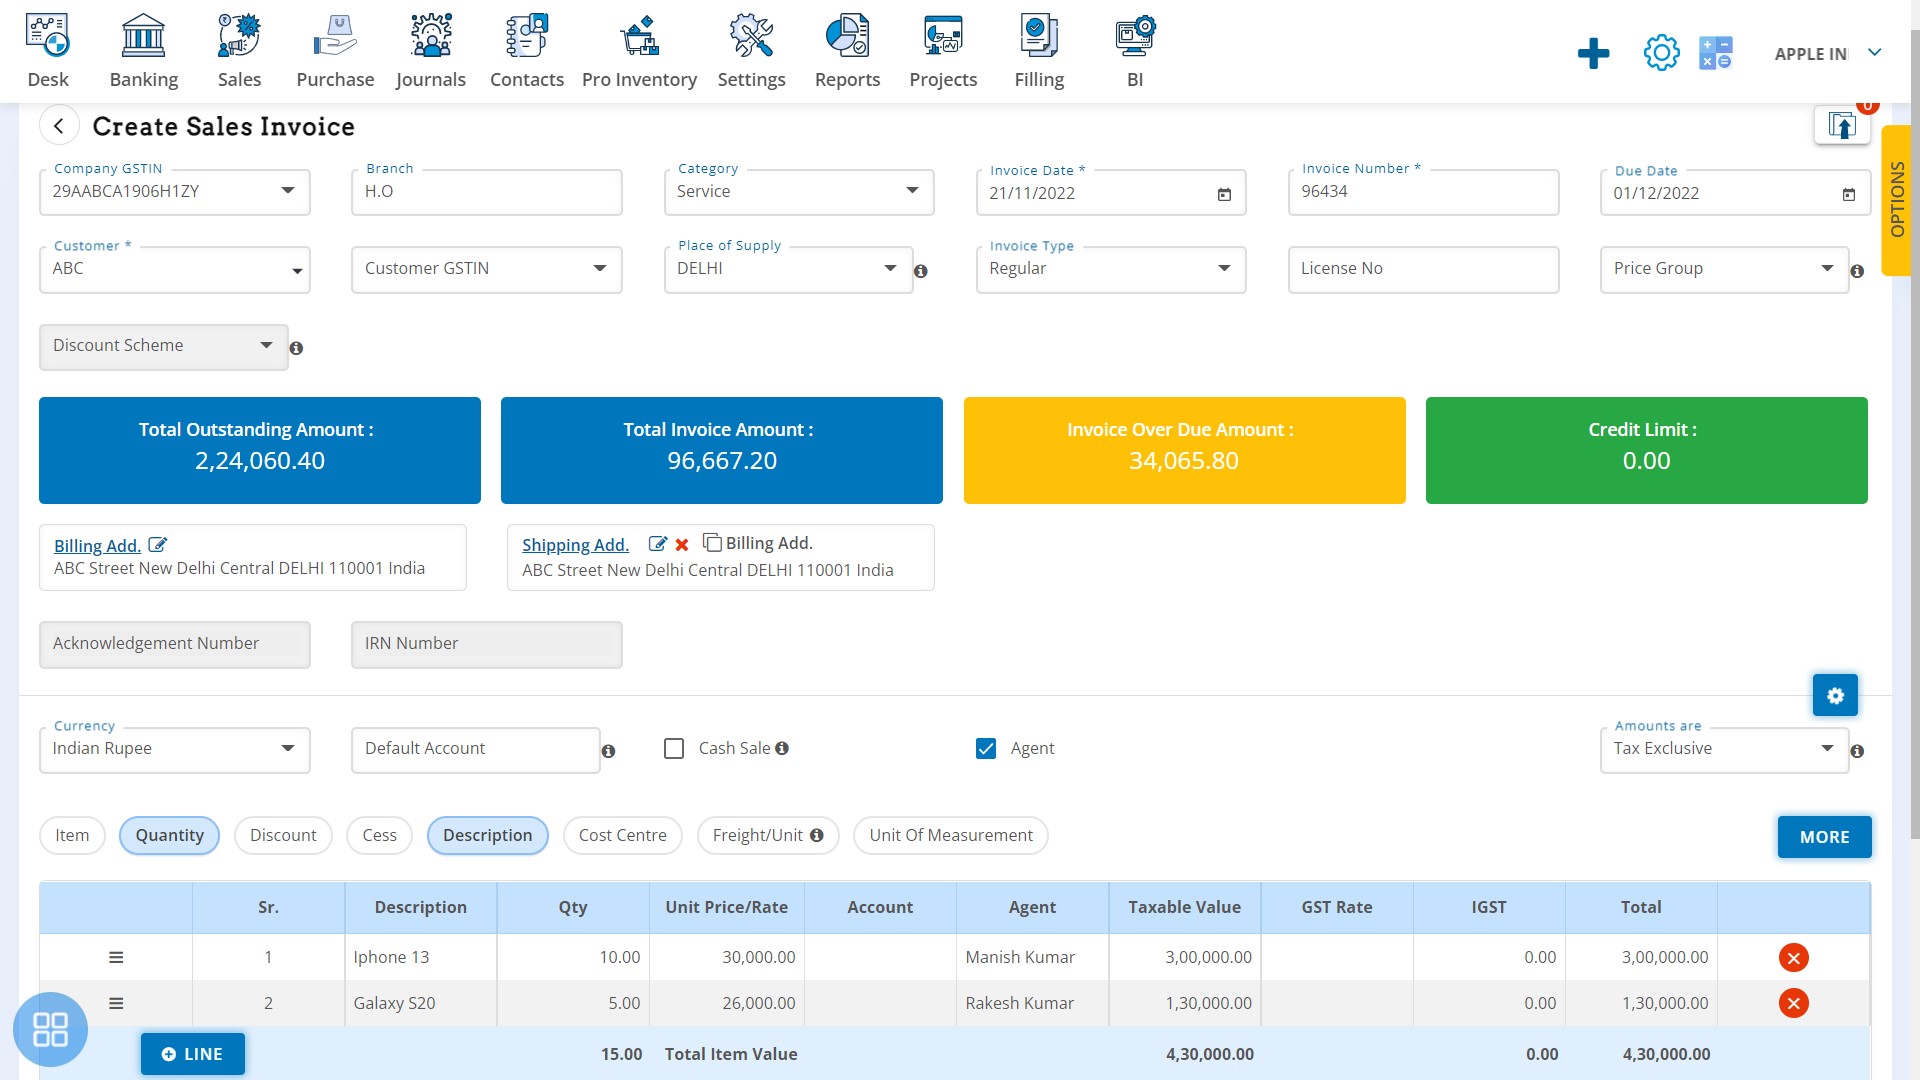Viewport: 1920px width, 1080px height.
Task: Expand the APPLE IN company menu
Action: point(1829,54)
